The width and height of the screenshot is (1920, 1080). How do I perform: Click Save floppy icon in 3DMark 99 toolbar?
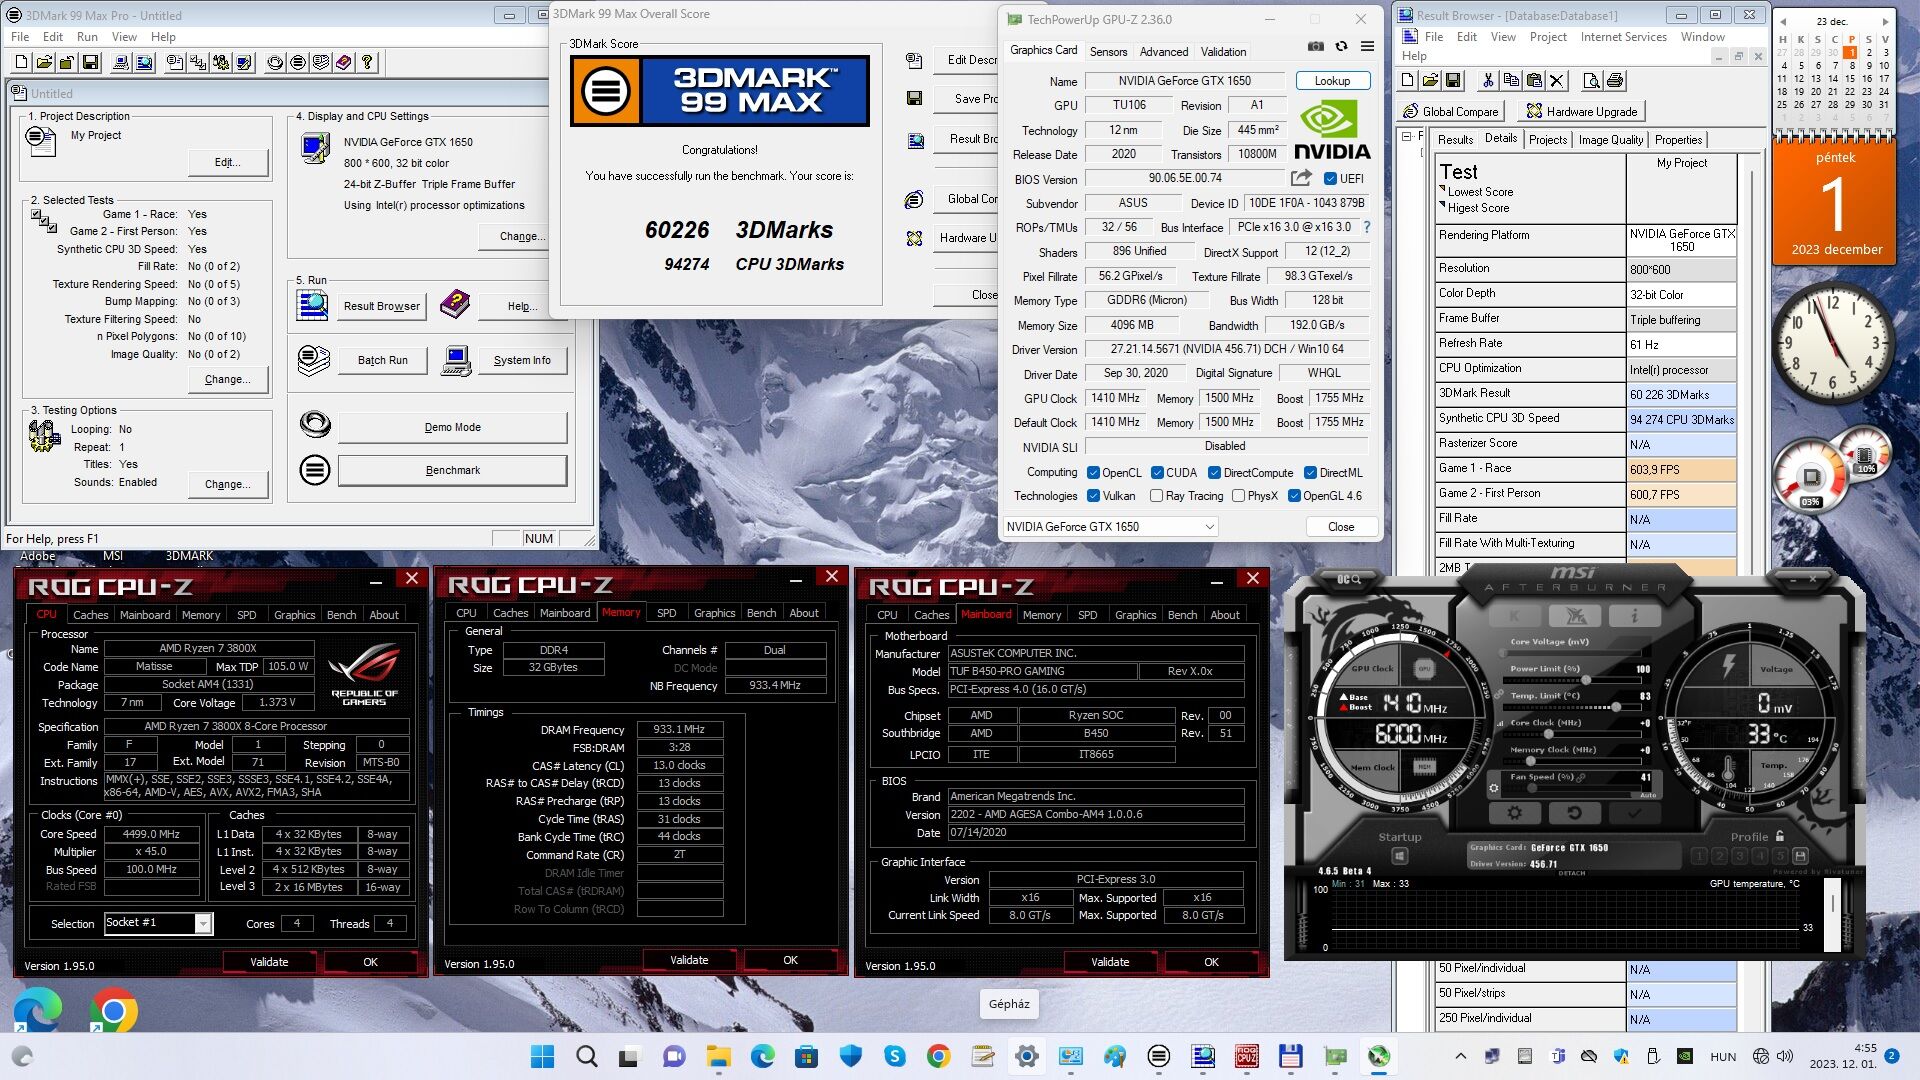90,62
